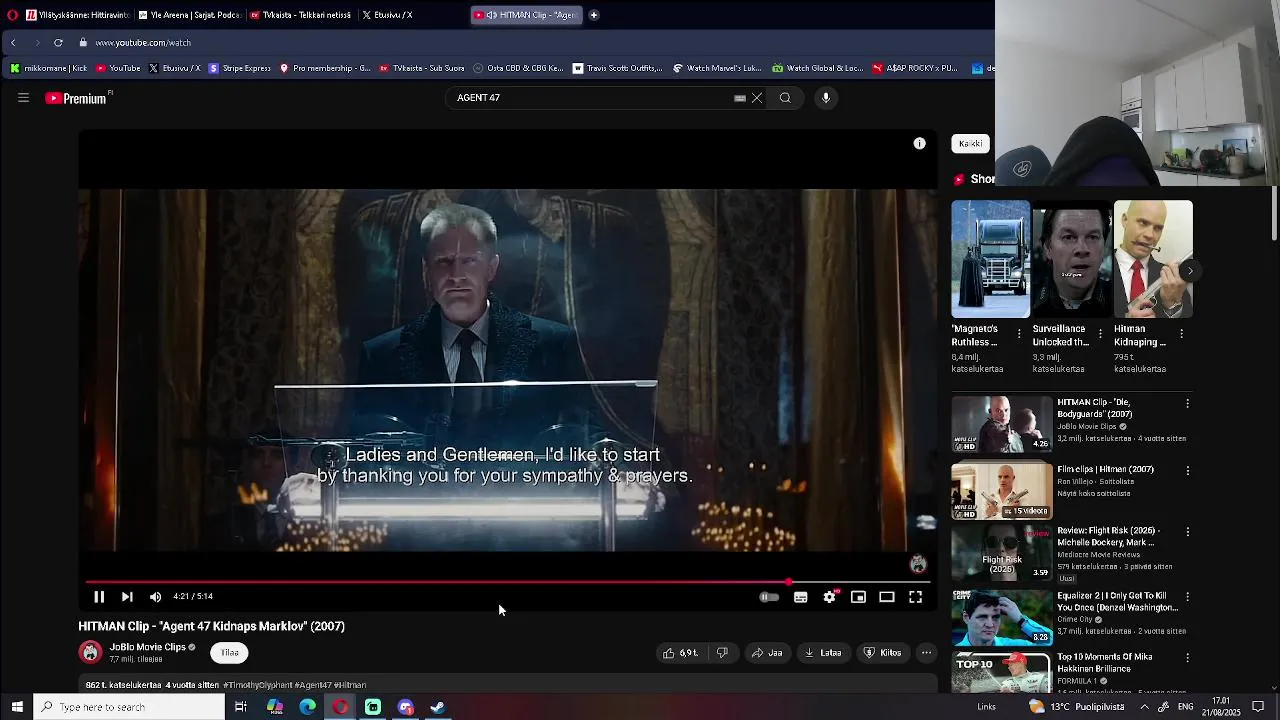The height and width of the screenshot is (720, 1280).
Task: Toggle subtitles on the video
Action: point(800,597)
